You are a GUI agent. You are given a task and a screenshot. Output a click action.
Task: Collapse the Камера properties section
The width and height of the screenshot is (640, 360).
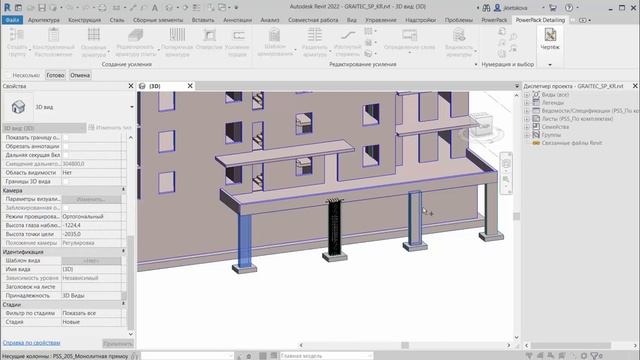click(x=123, y=190)
